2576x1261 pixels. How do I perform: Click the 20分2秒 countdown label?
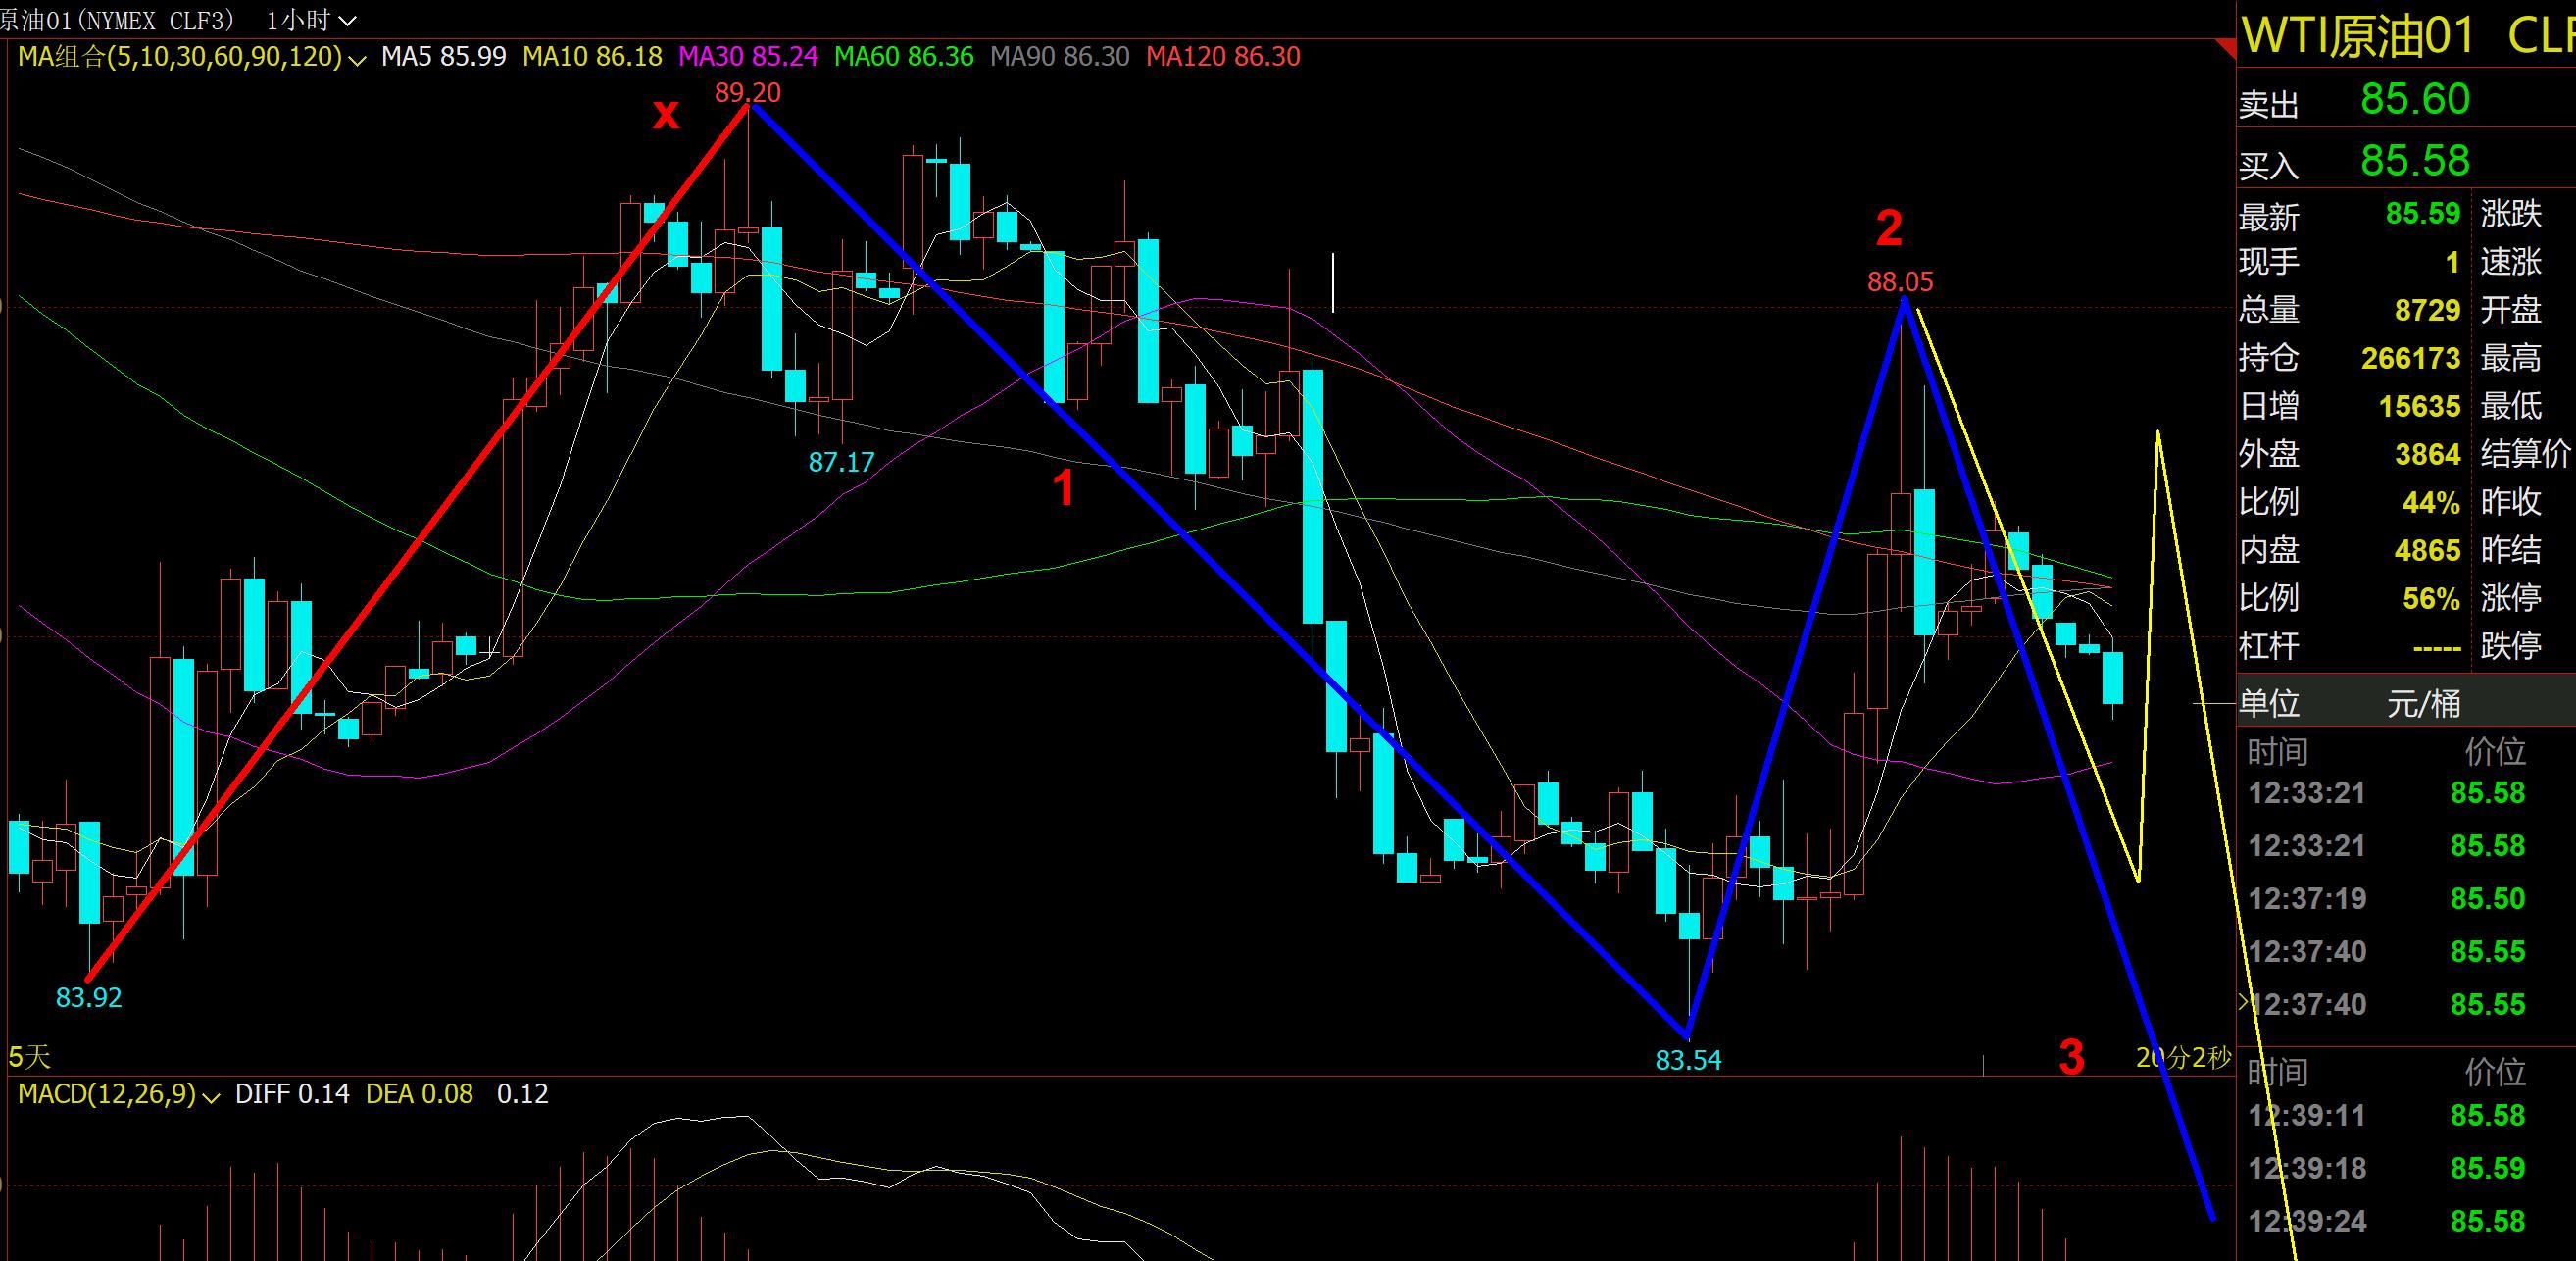[x=2183, y=1057]
